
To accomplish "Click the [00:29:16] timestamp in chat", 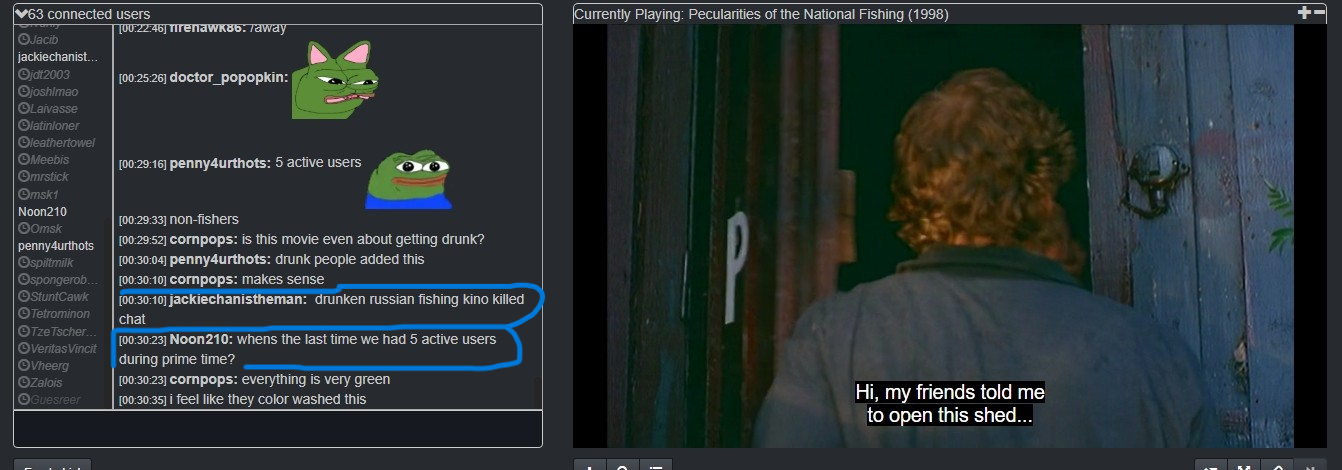I will click(x=143, y=163).
